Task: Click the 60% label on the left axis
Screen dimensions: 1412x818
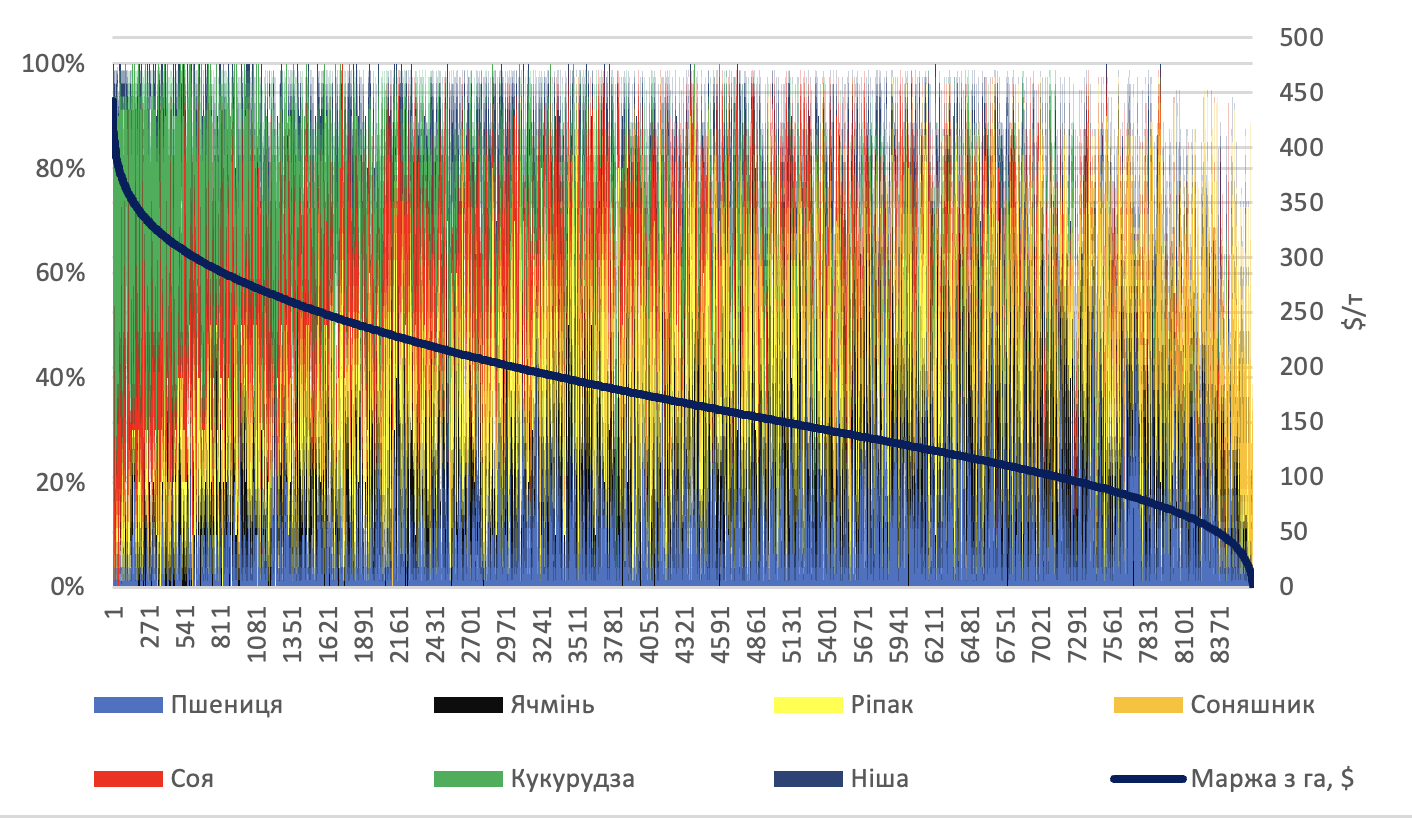Action: 60,273
